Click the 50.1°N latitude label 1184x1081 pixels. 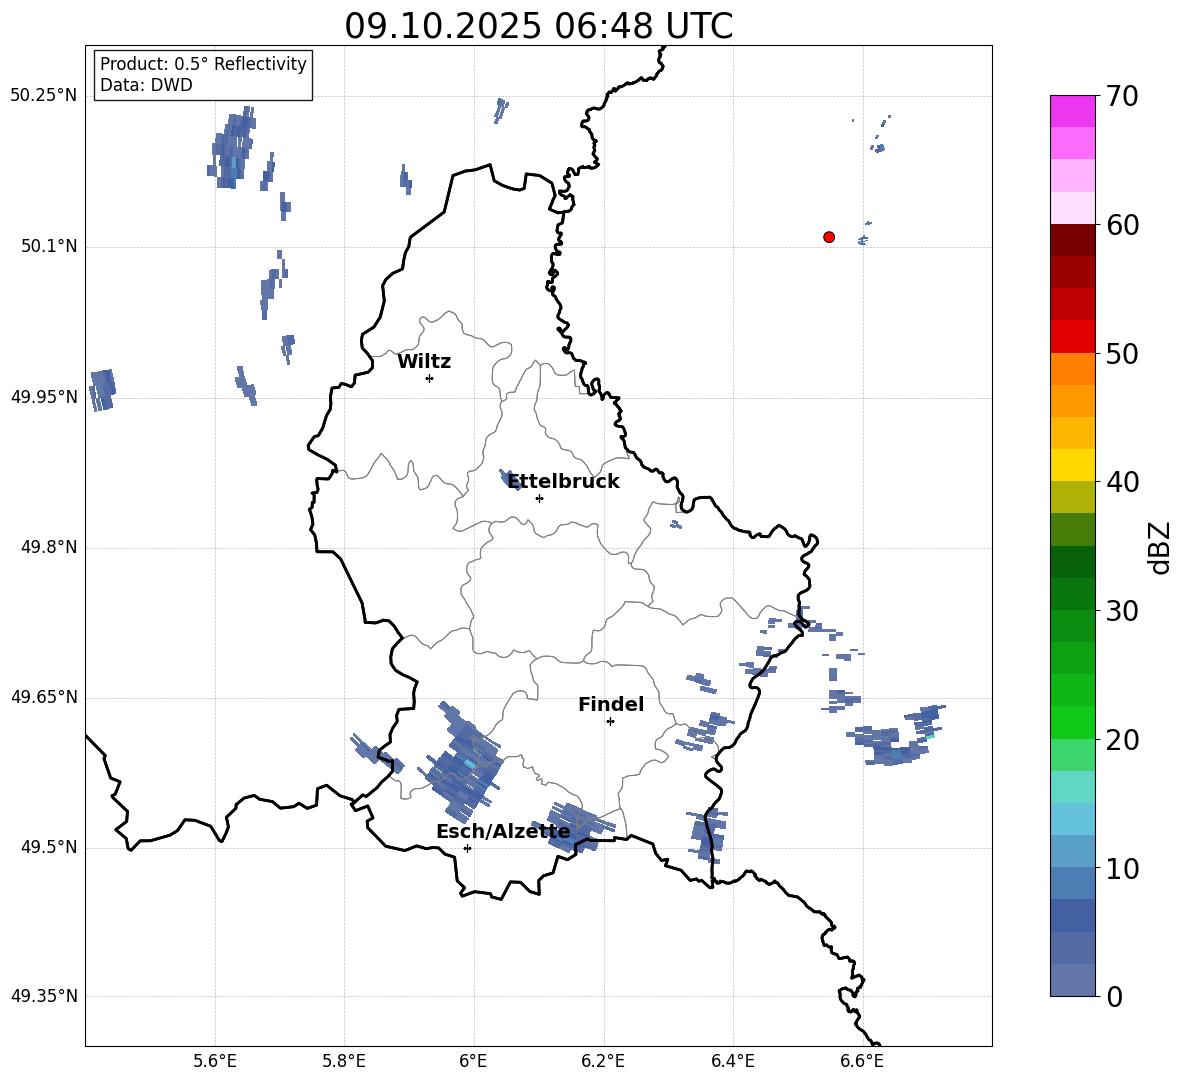pyautogui.click(x=49, y=246)
